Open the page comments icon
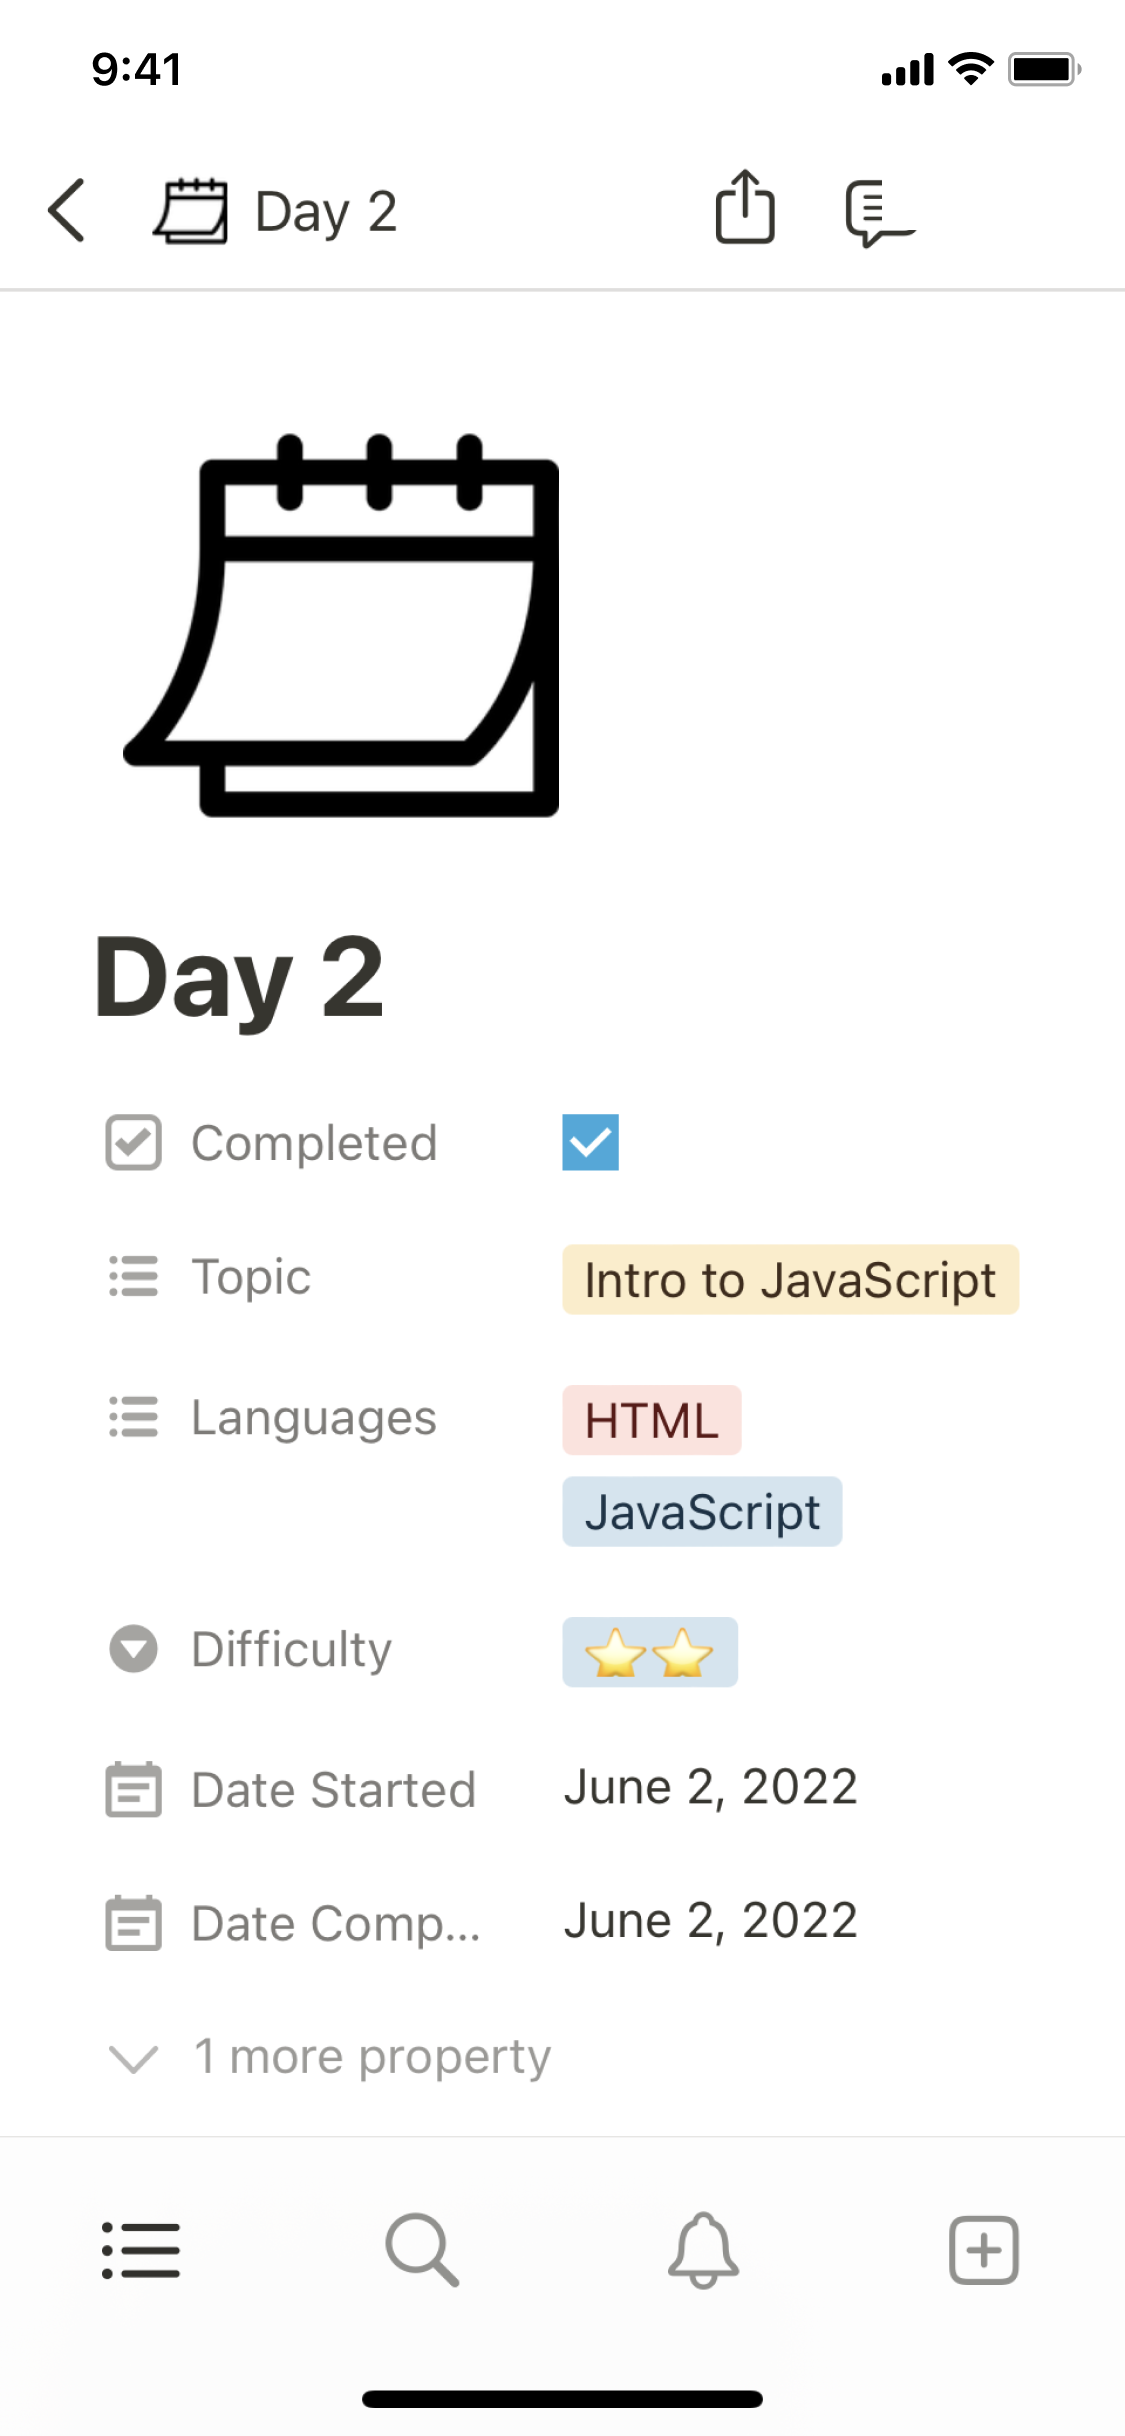Image resolution: width=1125 pixels, height=2436 pixels. [878, 212]
